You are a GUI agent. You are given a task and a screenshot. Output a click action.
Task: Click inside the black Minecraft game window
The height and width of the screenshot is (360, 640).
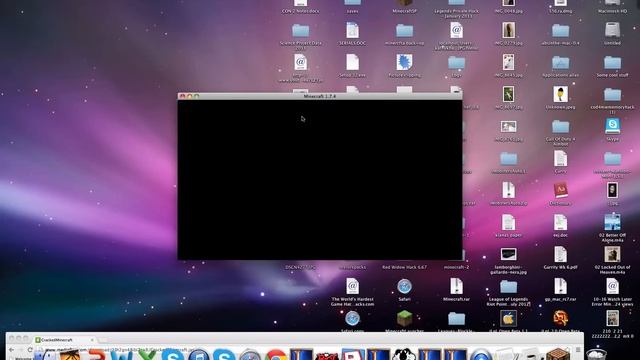(320, 180)
